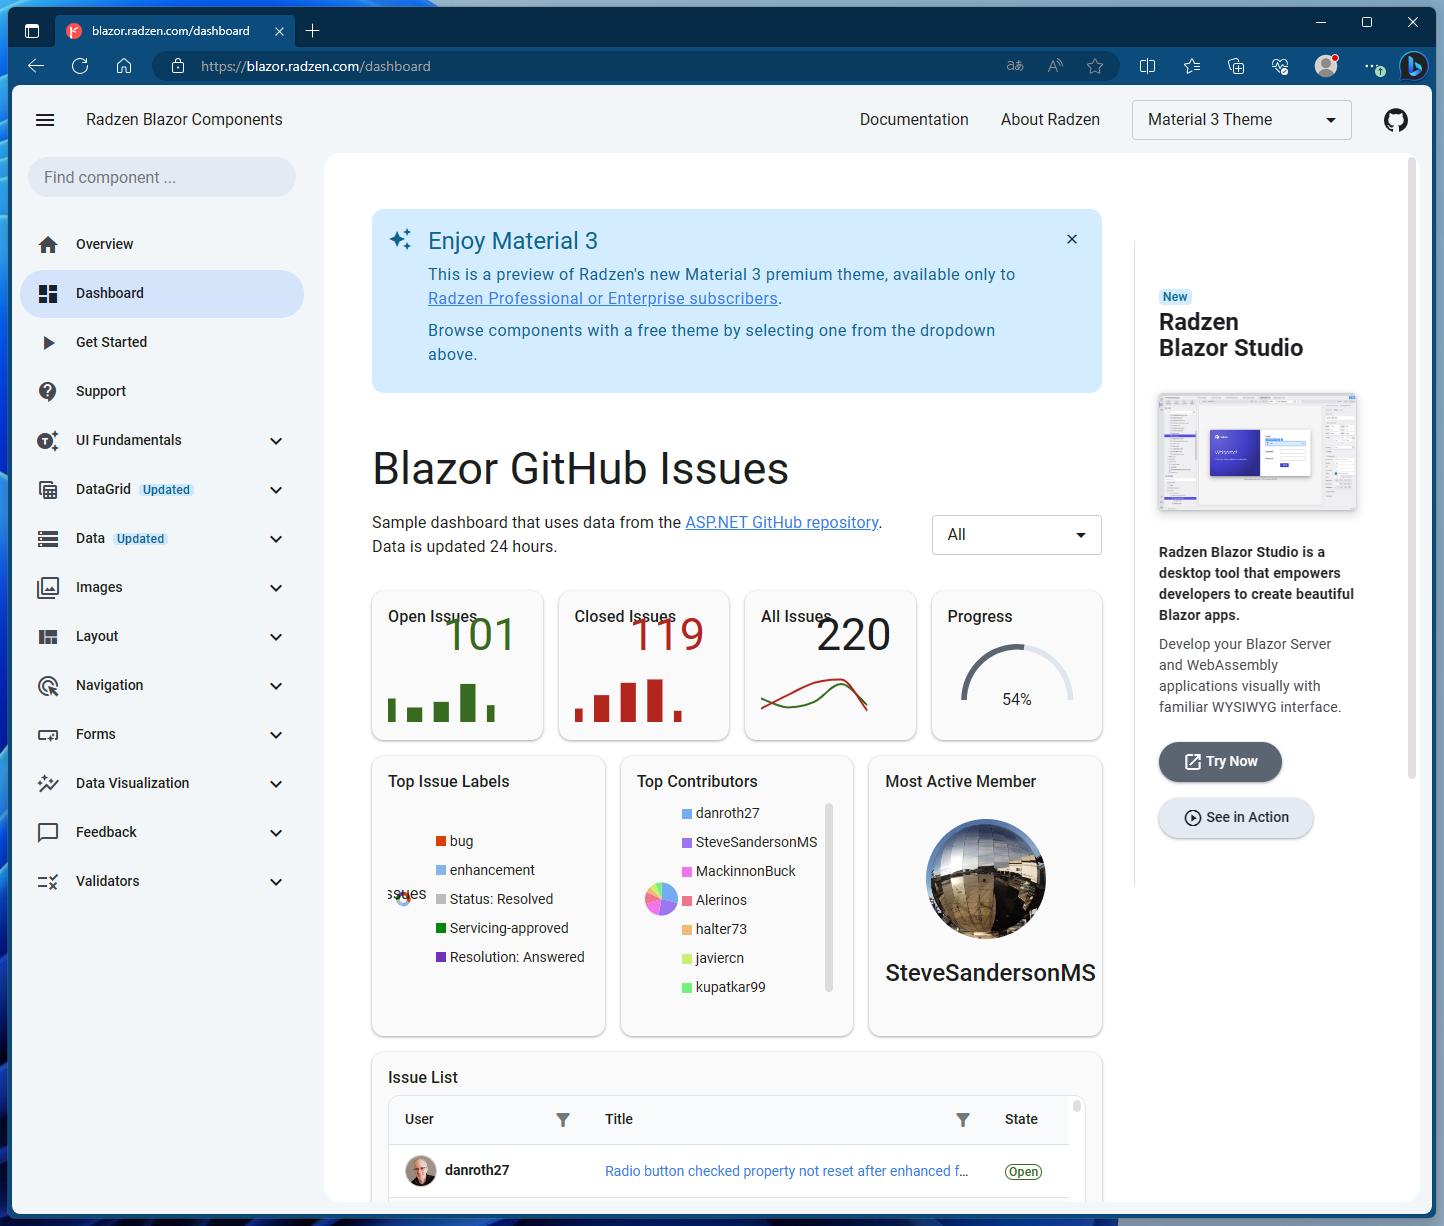Open the sidebar hamburger menu
The height and width of the screenshot is (1226, 1444).
click(45, 119)
